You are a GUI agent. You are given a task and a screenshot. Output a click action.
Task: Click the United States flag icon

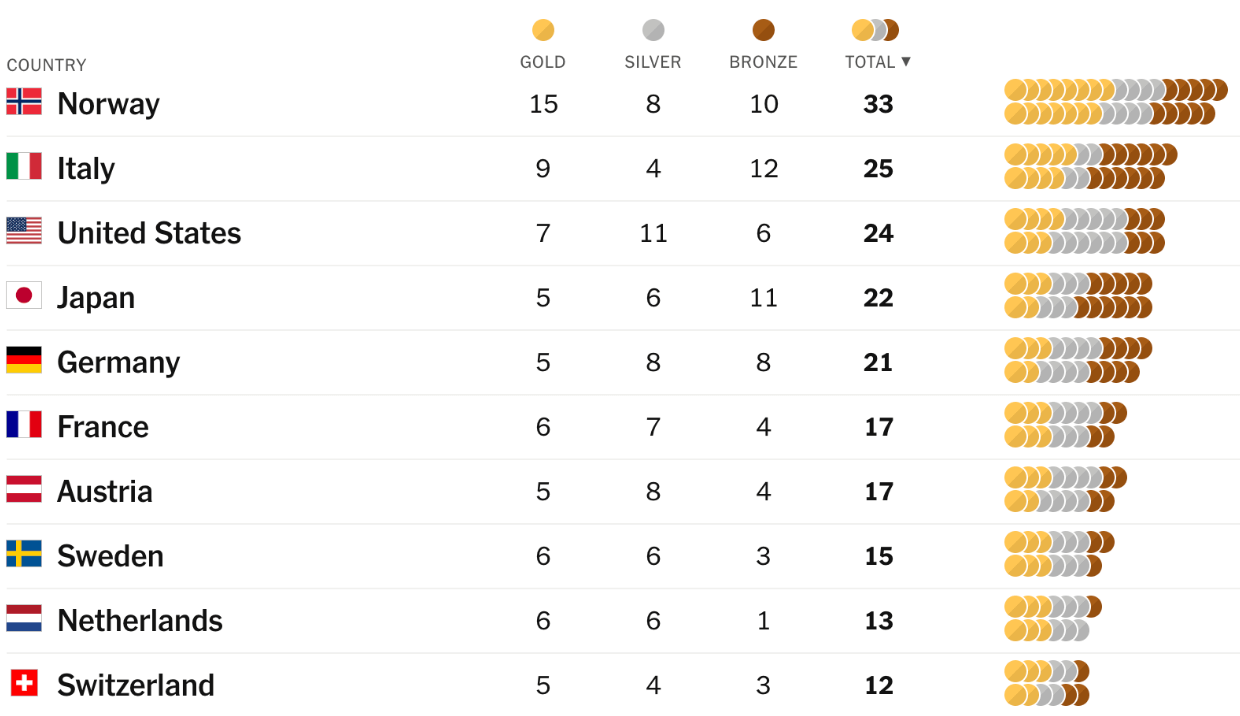(x=24, y=231)
